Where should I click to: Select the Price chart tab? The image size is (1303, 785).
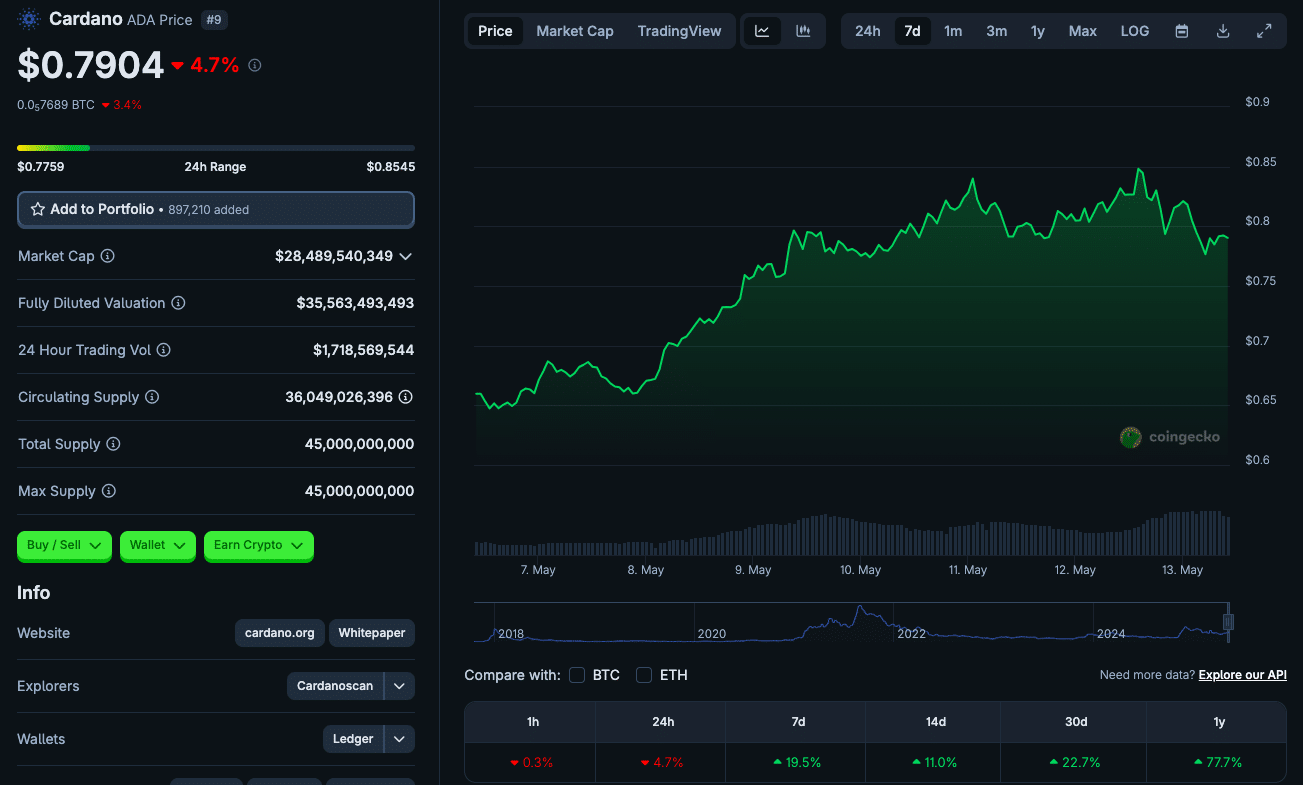[495, 31]
